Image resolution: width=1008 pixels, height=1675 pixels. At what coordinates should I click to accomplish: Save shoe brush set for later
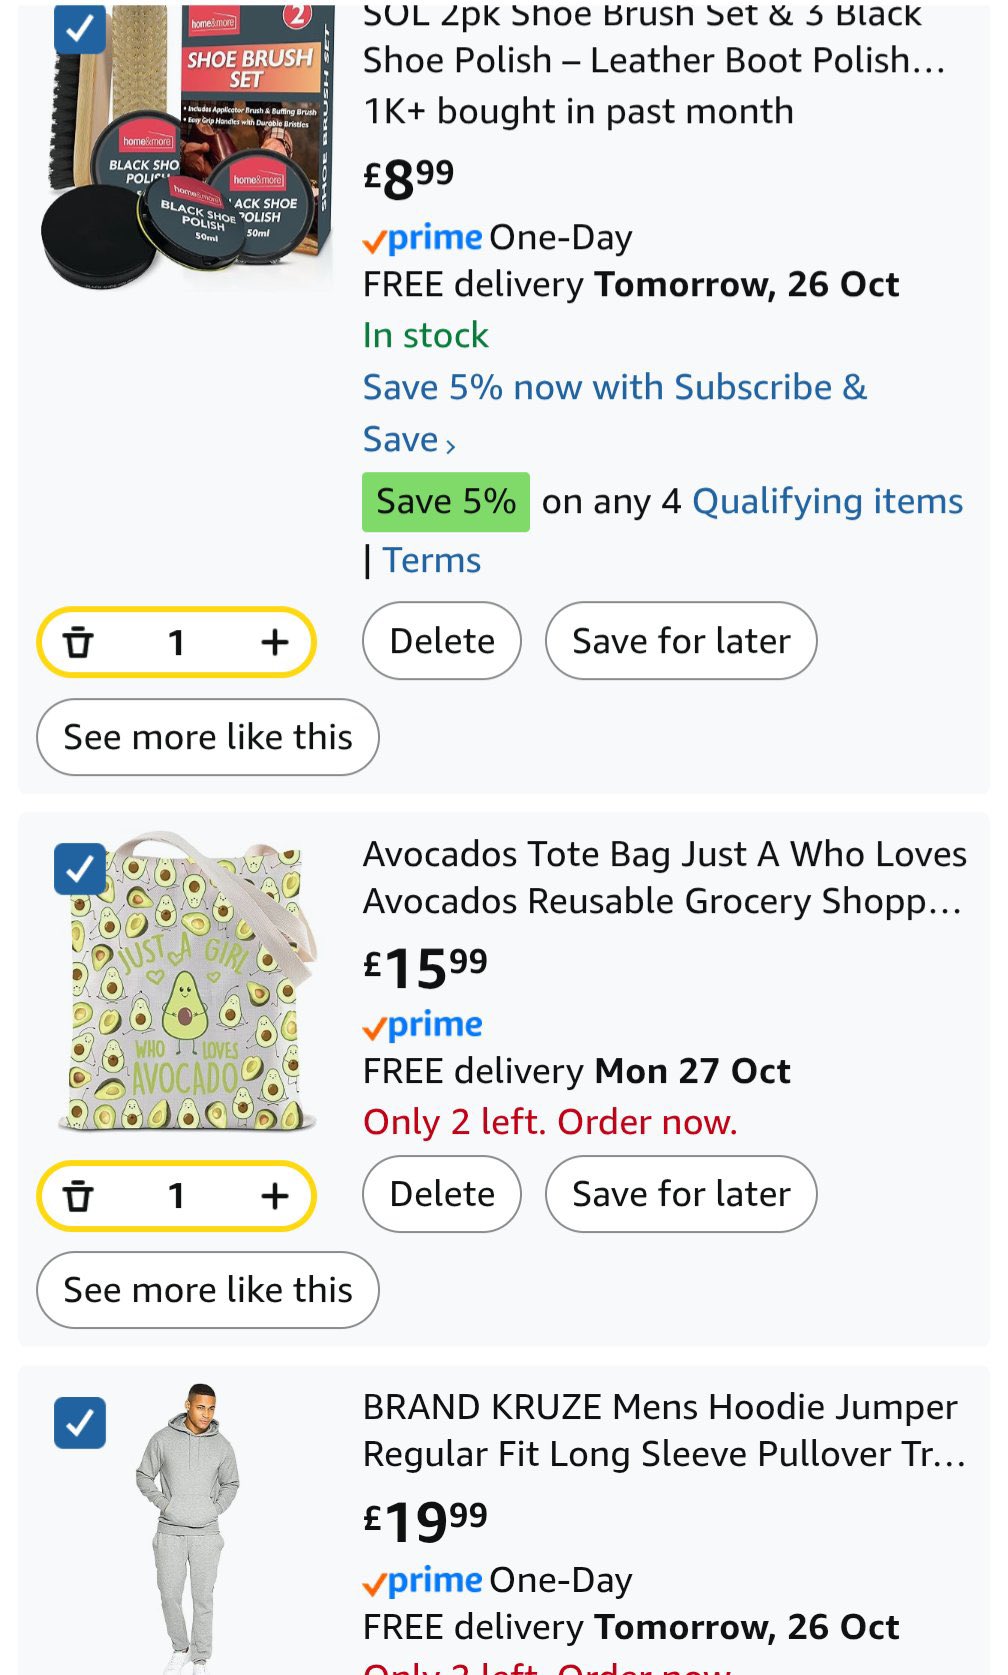tap(680, 641)
